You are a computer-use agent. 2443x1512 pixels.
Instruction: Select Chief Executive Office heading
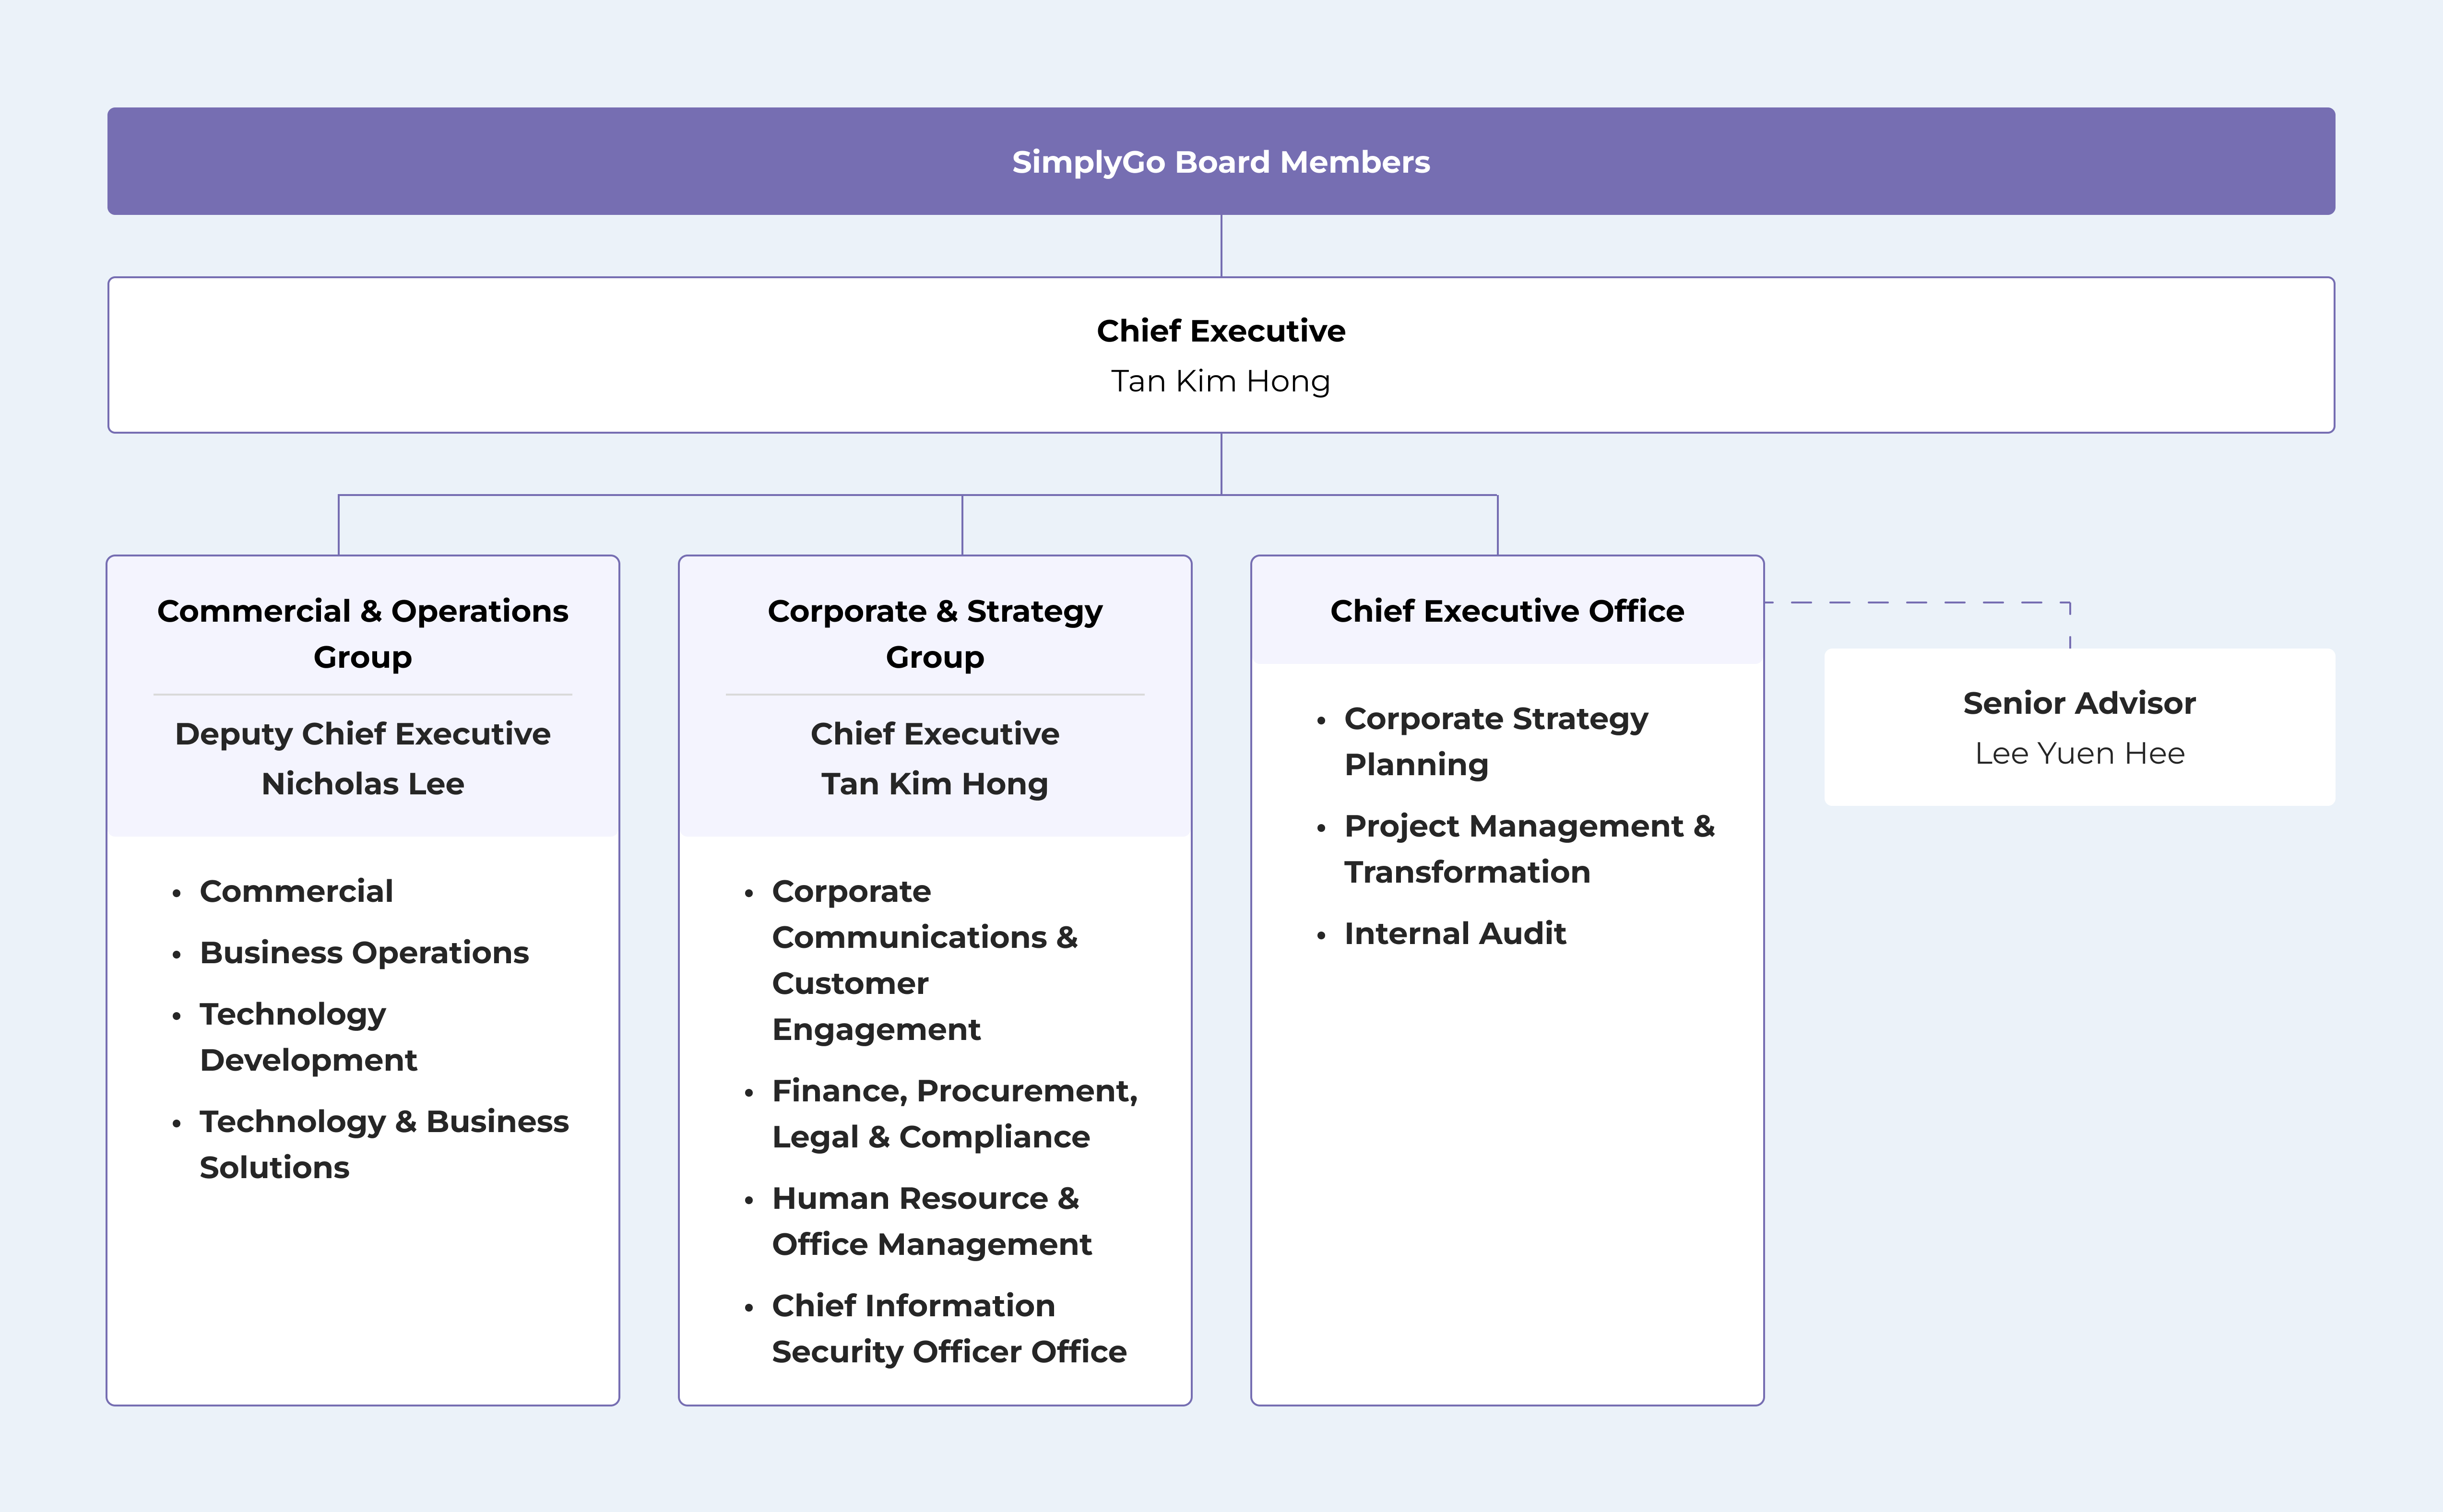pyautogui.click(x=1507, y=611)
